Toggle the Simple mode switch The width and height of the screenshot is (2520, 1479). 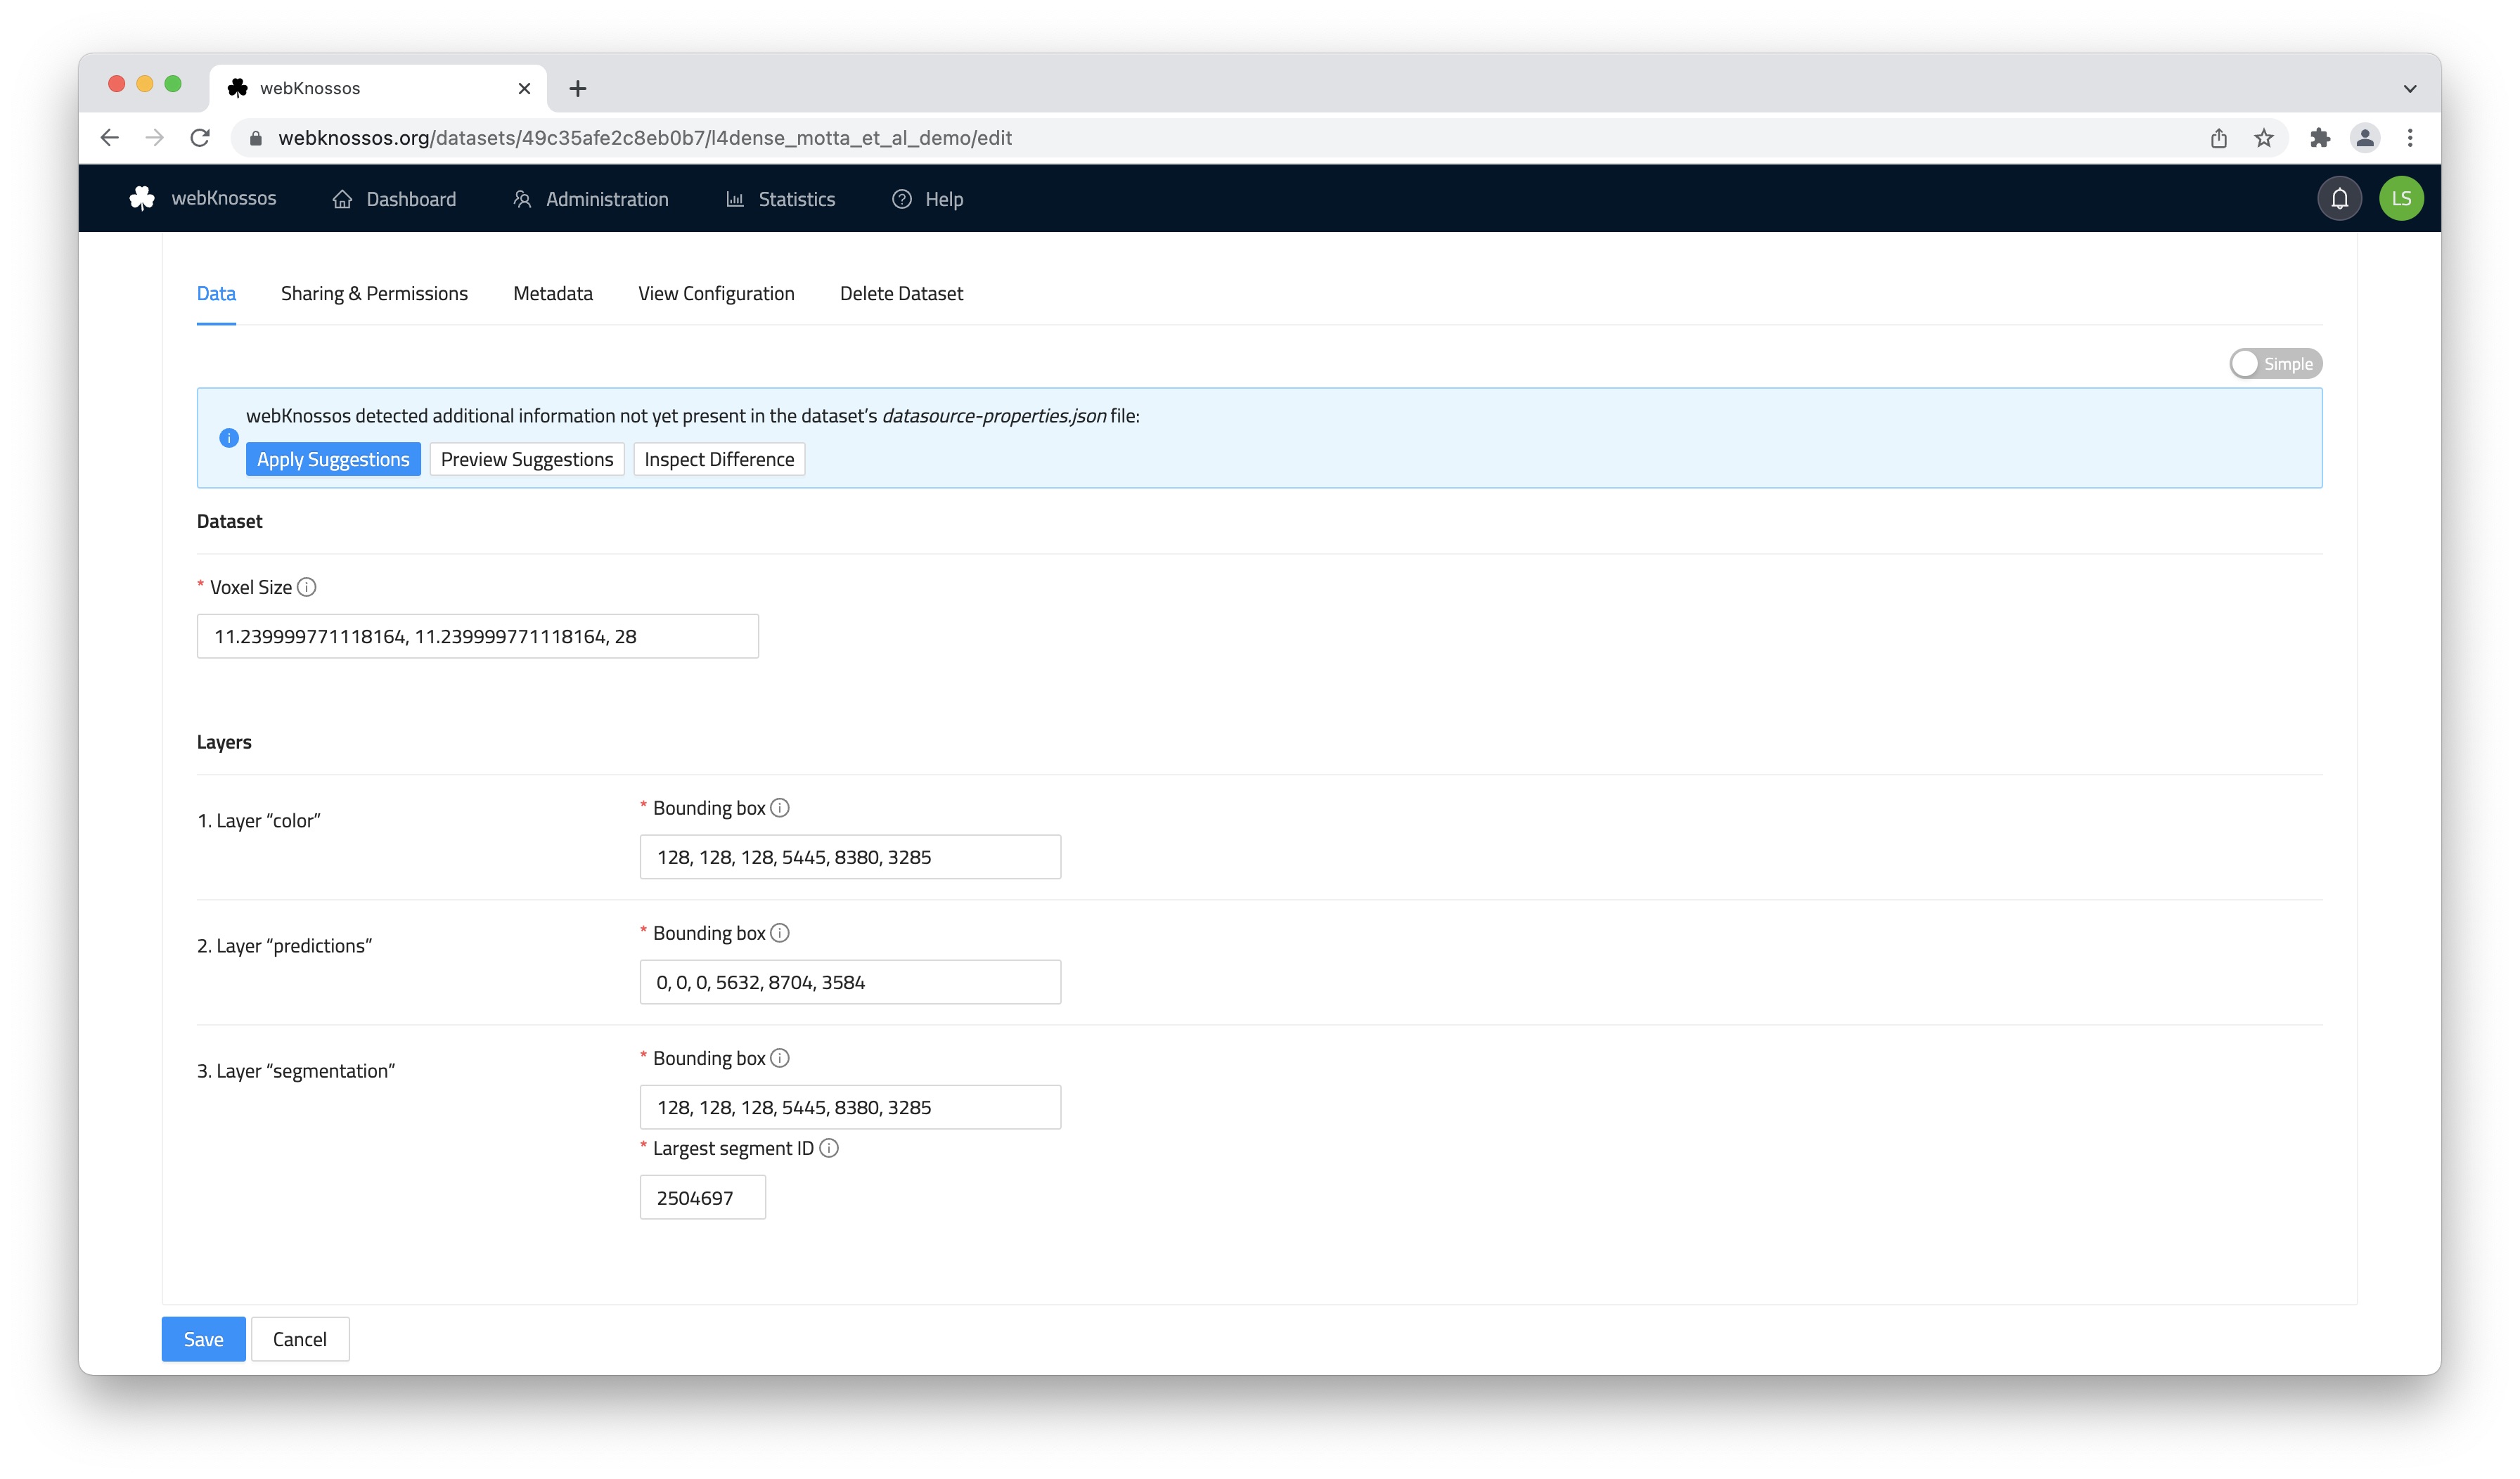pyautogui.click(x=2275, y=363)
